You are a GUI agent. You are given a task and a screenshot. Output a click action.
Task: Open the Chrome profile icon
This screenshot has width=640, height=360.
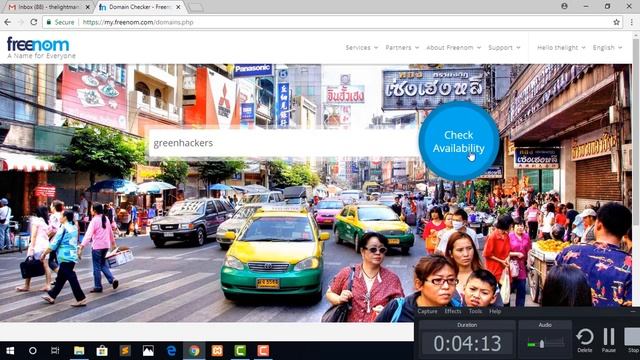click(564, 6)
